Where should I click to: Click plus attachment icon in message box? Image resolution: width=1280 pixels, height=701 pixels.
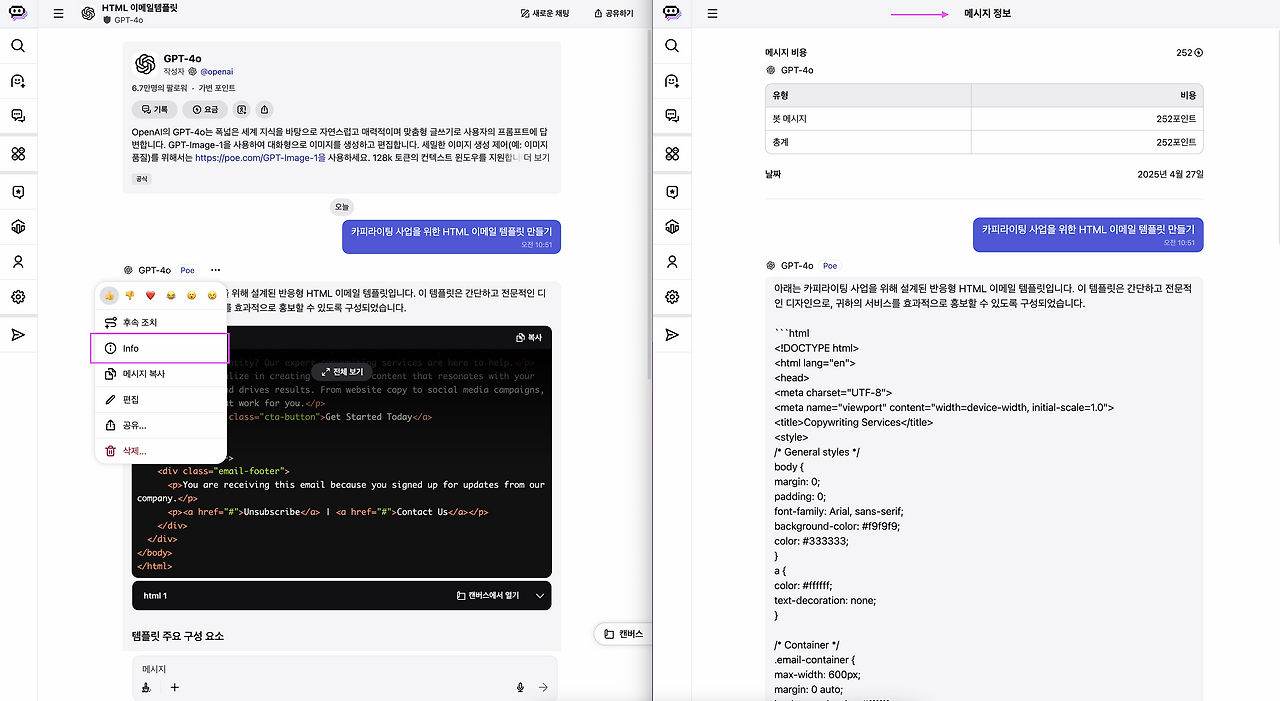[175, 687]
